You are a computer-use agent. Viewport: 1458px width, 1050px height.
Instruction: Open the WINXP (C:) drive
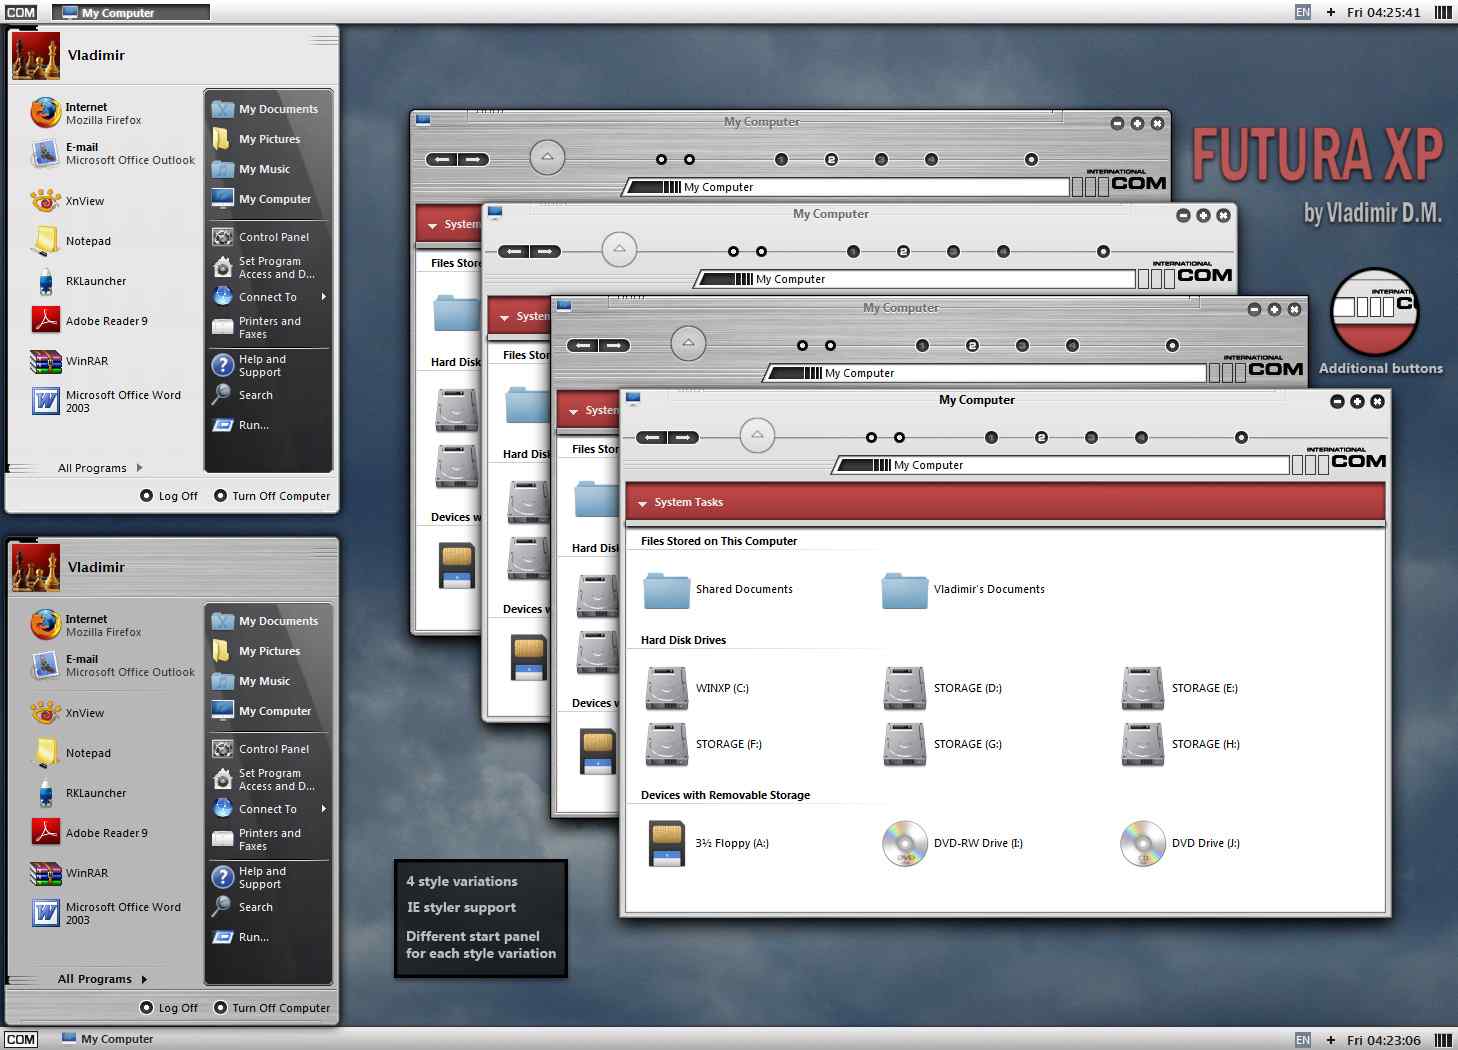[x=697, y=688]
